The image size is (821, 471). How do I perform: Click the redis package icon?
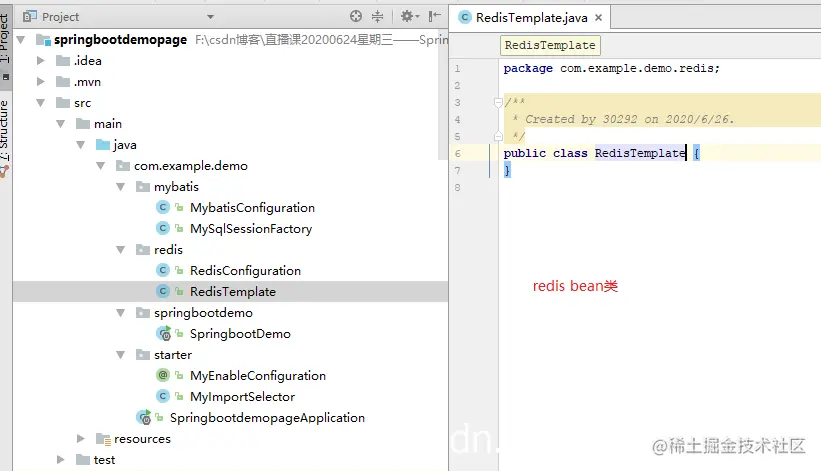[143, 250]
